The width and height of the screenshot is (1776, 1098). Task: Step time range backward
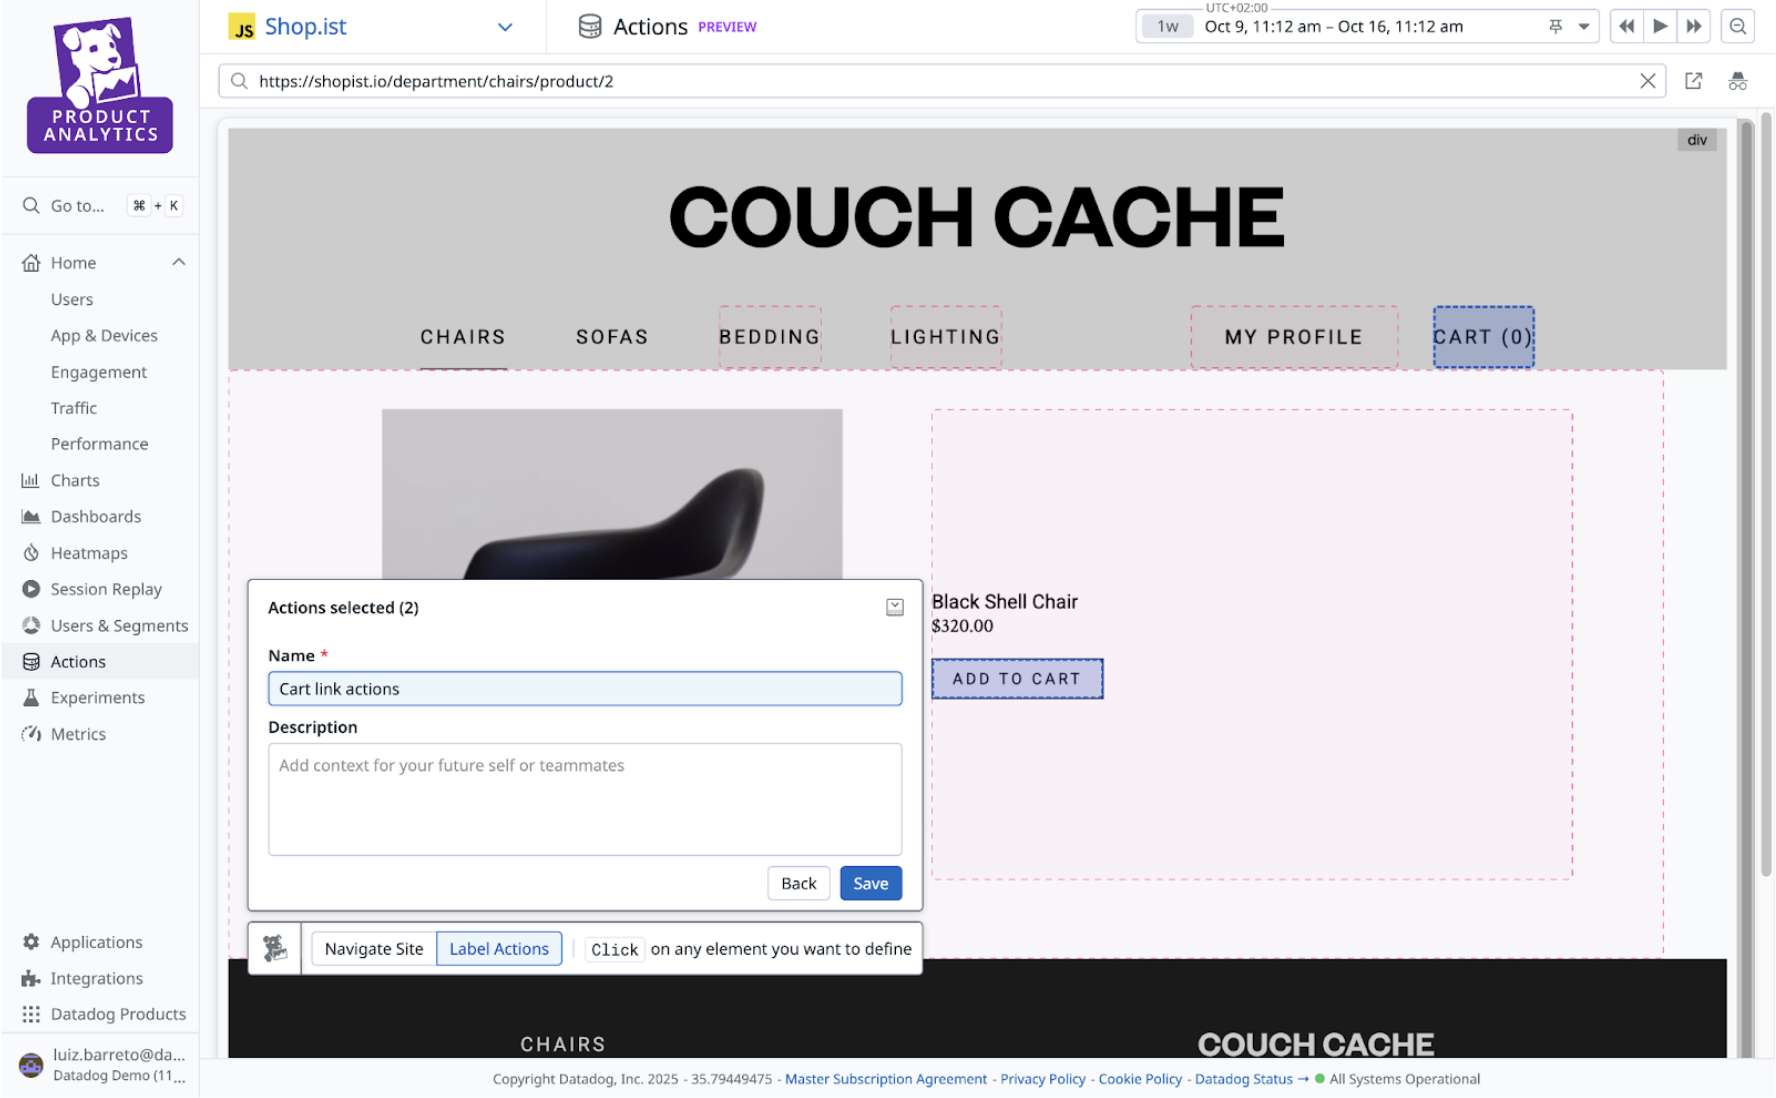(1627, 27)
